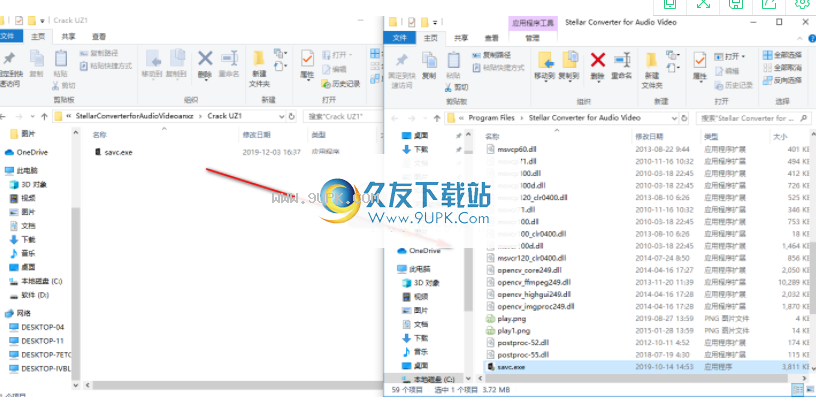The width and height of the screenshot is (816, 402).
Task: Click Select all (全部选择) in Stellar Converter window
Action: [x=782, y=55]
